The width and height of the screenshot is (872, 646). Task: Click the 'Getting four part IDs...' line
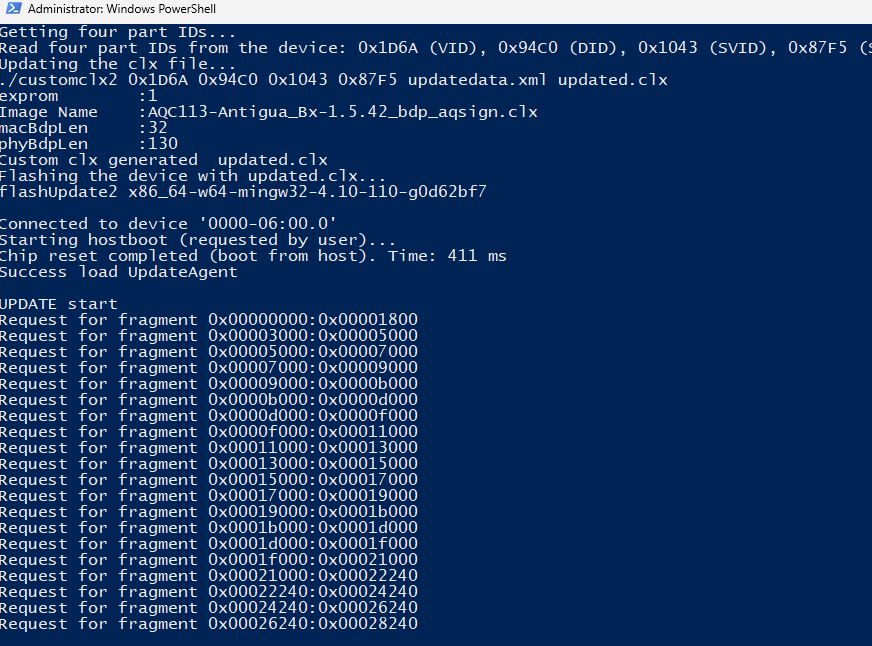118,32
